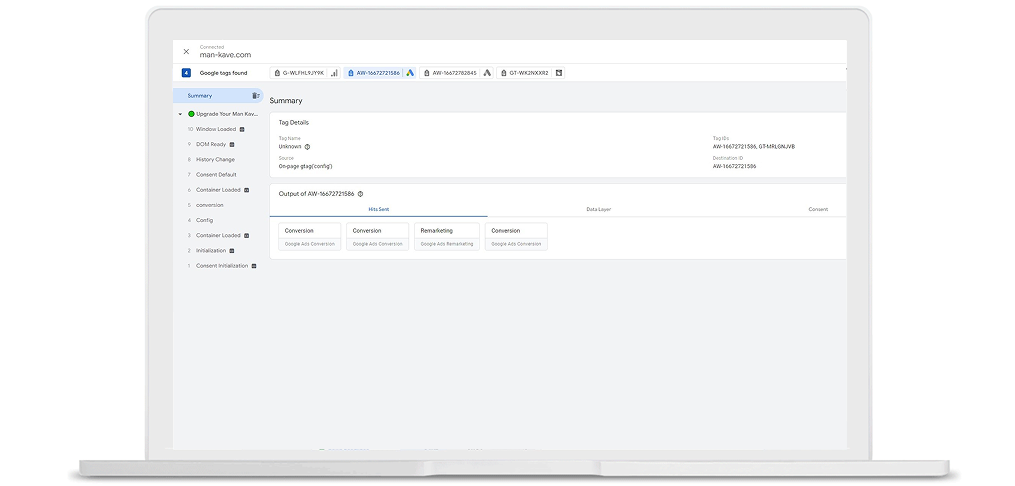Click the lock icon on GT-WK2NXXR2 chip
This screenshot has height=486, width=1015.
point(504,73)
